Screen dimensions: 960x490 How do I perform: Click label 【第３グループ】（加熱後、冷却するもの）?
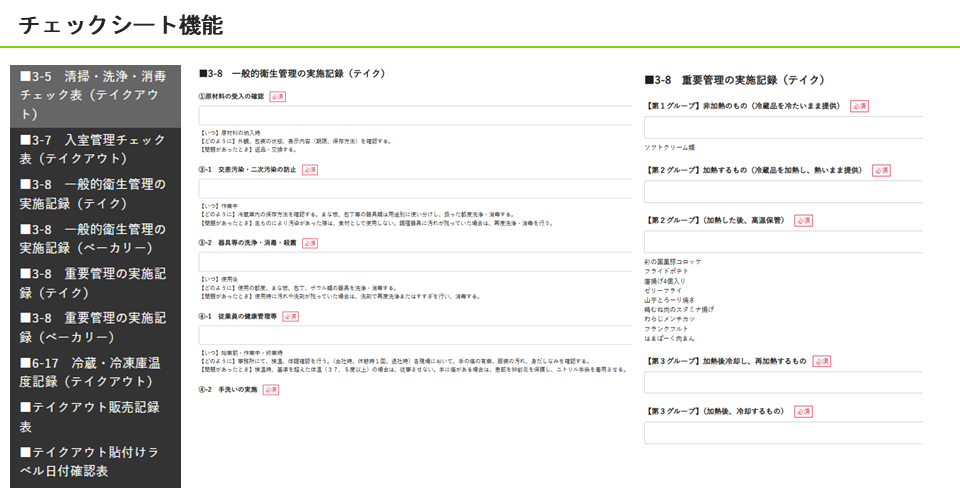715,412
